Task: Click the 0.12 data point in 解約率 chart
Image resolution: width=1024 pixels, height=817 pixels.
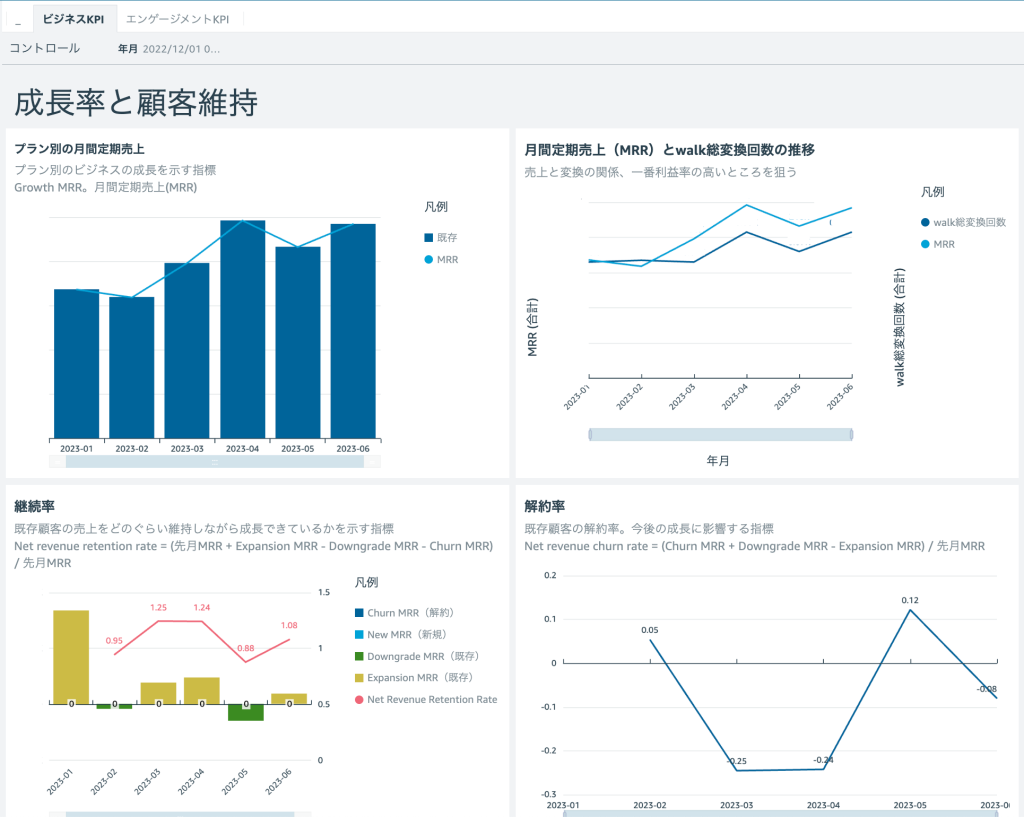Action: (910, 610)
